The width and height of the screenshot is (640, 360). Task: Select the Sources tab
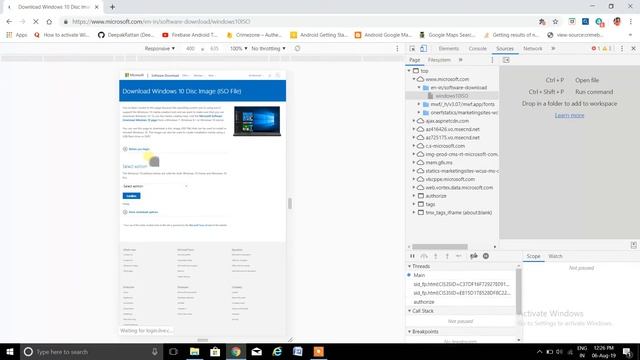504,49
